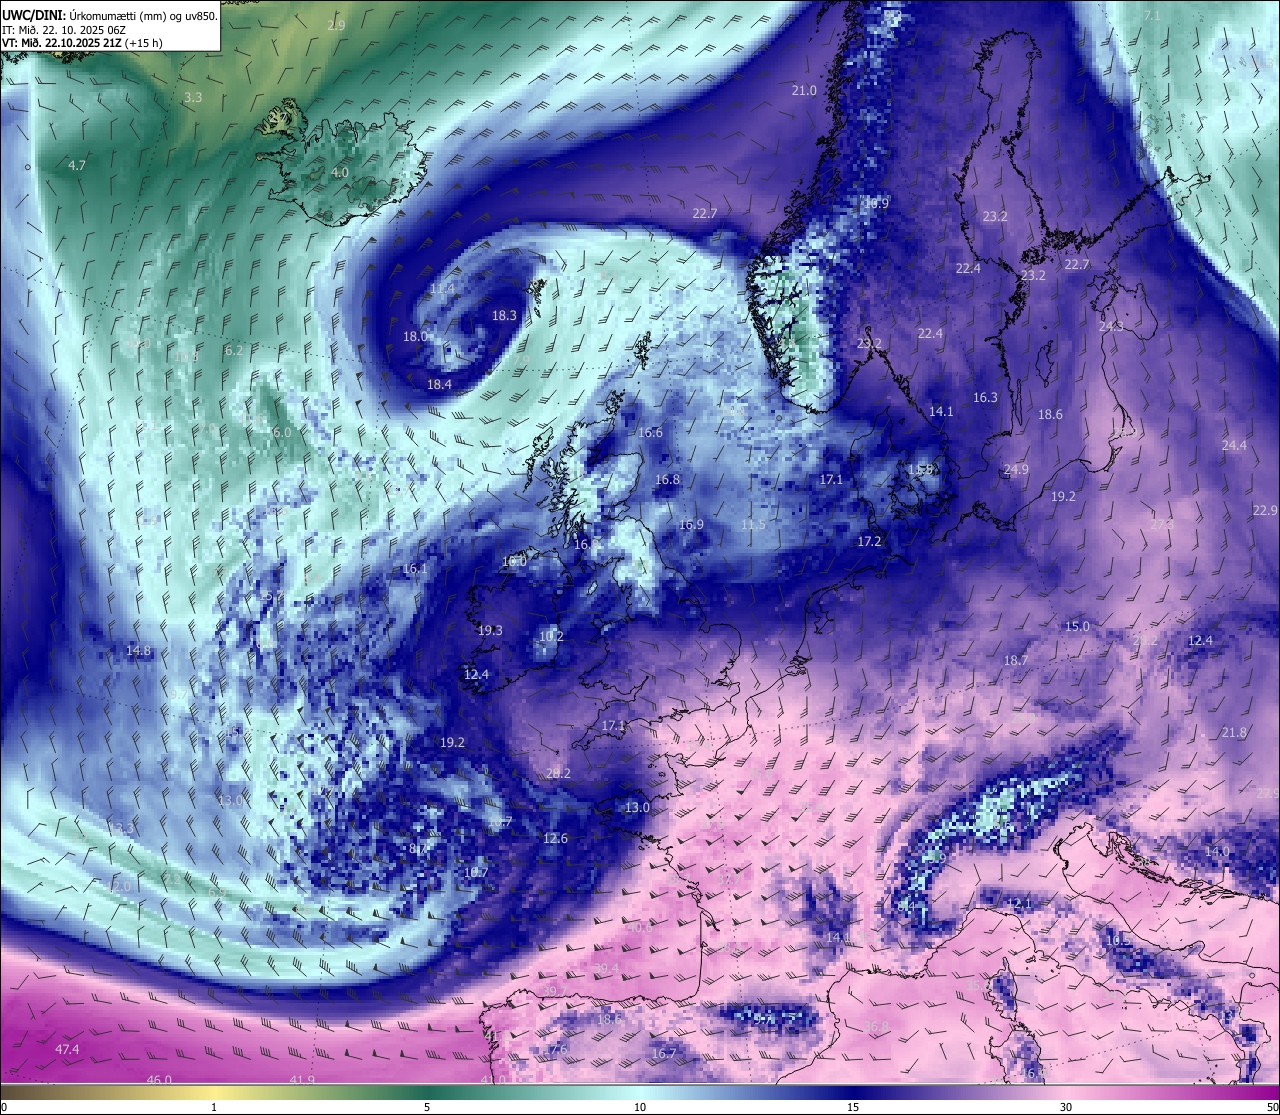Click the 16.1 value label

(x=414, y=569)
